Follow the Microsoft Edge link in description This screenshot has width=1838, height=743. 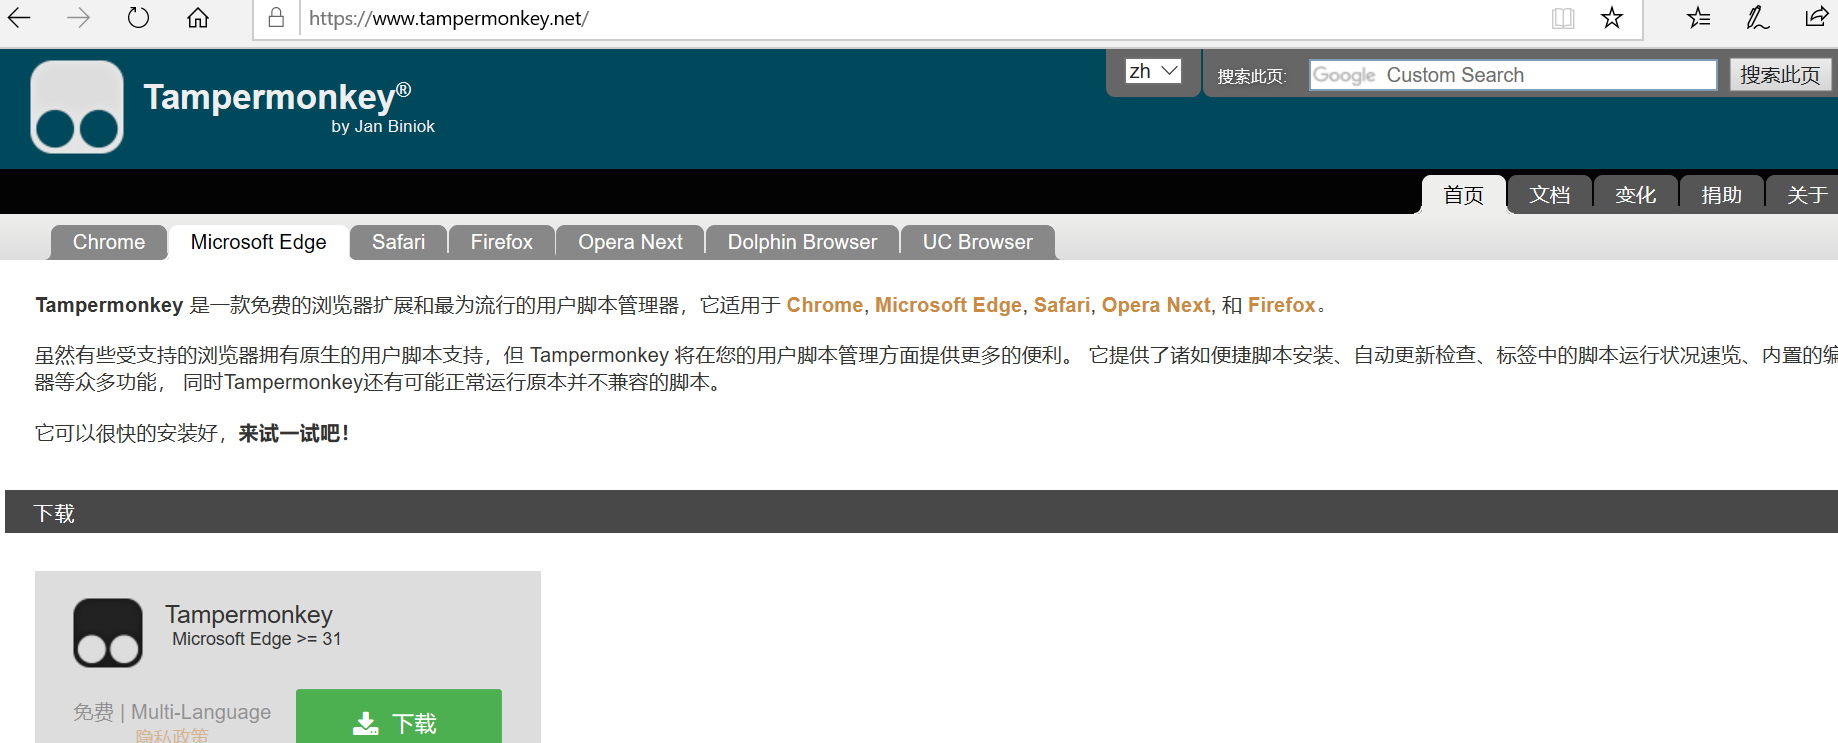(948, 305)
